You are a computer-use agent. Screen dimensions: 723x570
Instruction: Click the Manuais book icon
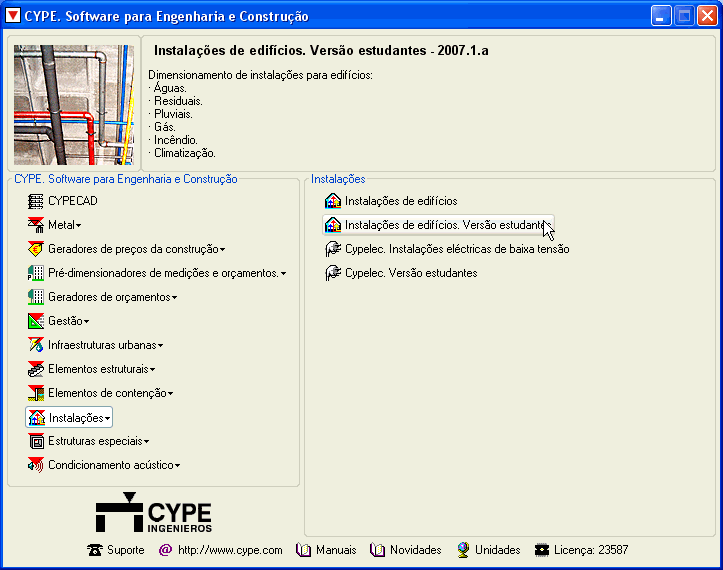point(303,550)
